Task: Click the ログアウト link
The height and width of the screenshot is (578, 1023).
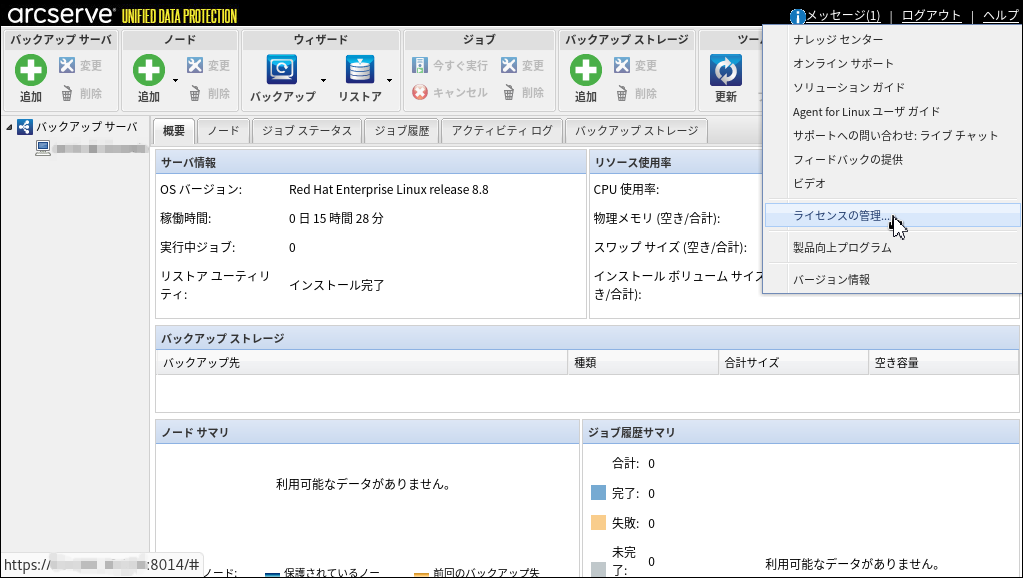Action: pyautogui.click(x=931, y=16)
